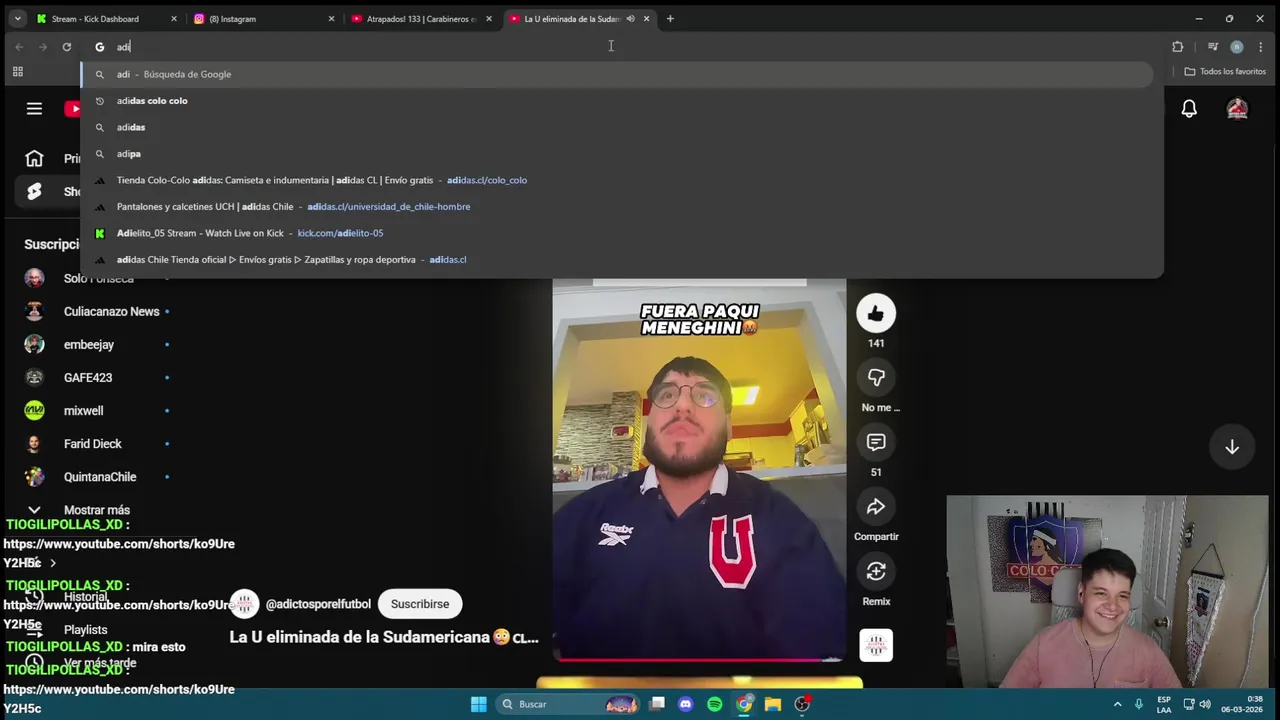Screen dimensions: 1280x720
Task: Open Chrome extensions puzzle icon
Action: [1177, 47]
